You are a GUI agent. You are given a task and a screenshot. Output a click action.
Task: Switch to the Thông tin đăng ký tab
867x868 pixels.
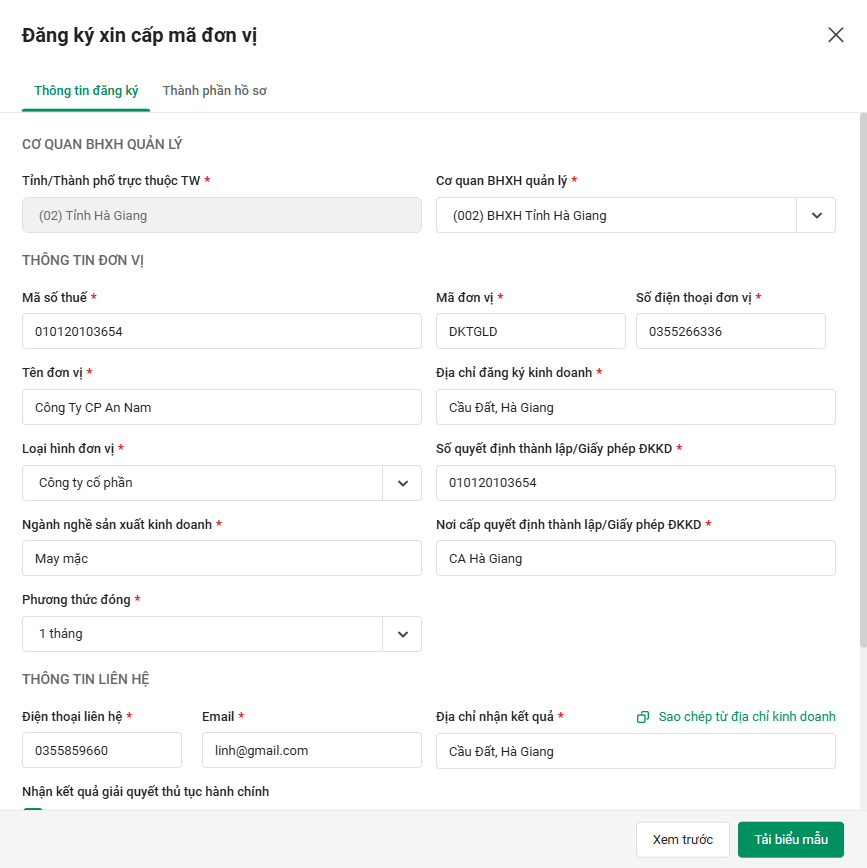click(x=86, y=91)
